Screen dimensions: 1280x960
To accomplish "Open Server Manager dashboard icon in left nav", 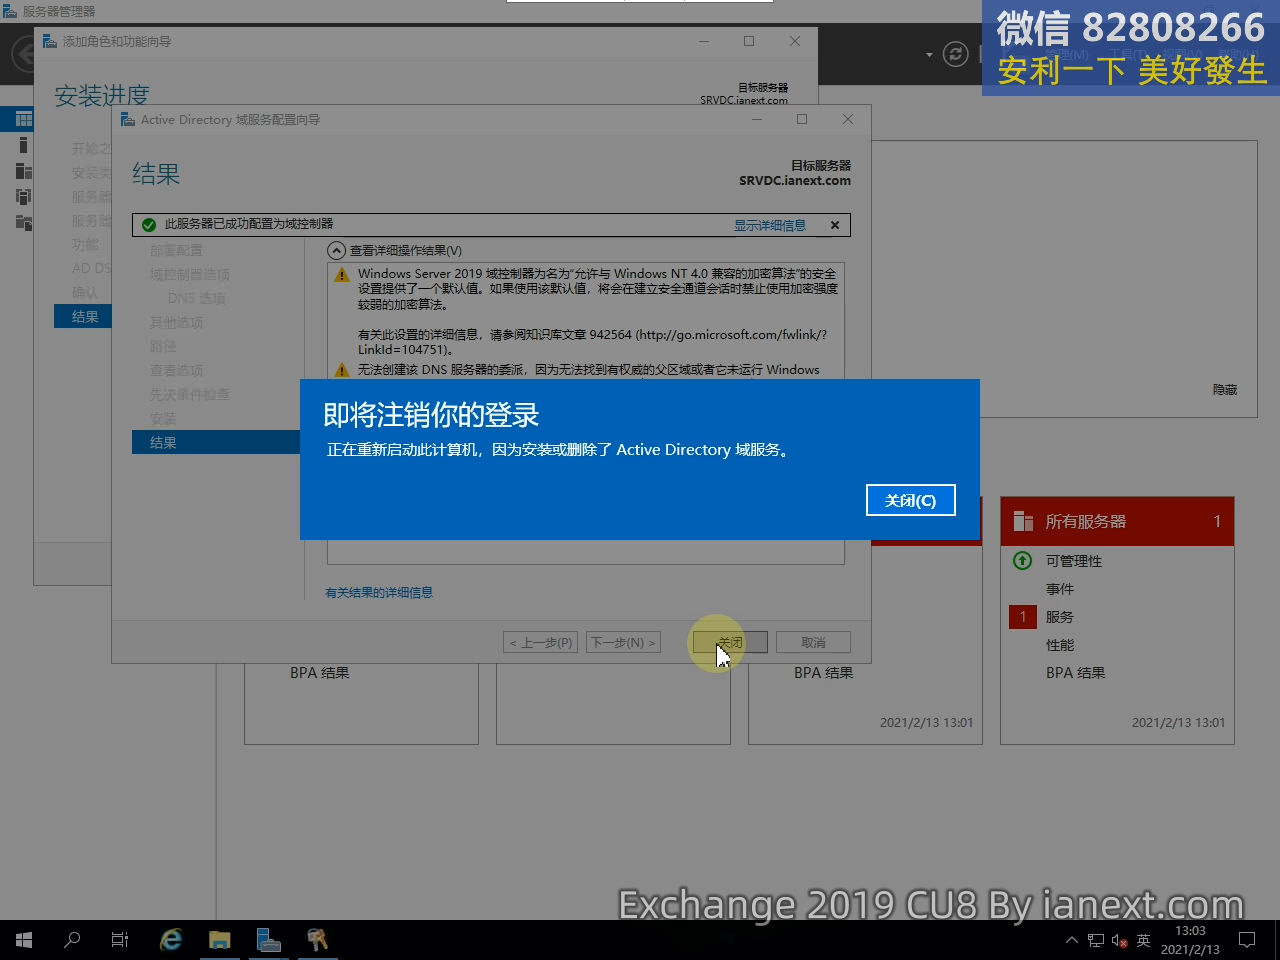I will pyautogui.click(x=23, y=119).
